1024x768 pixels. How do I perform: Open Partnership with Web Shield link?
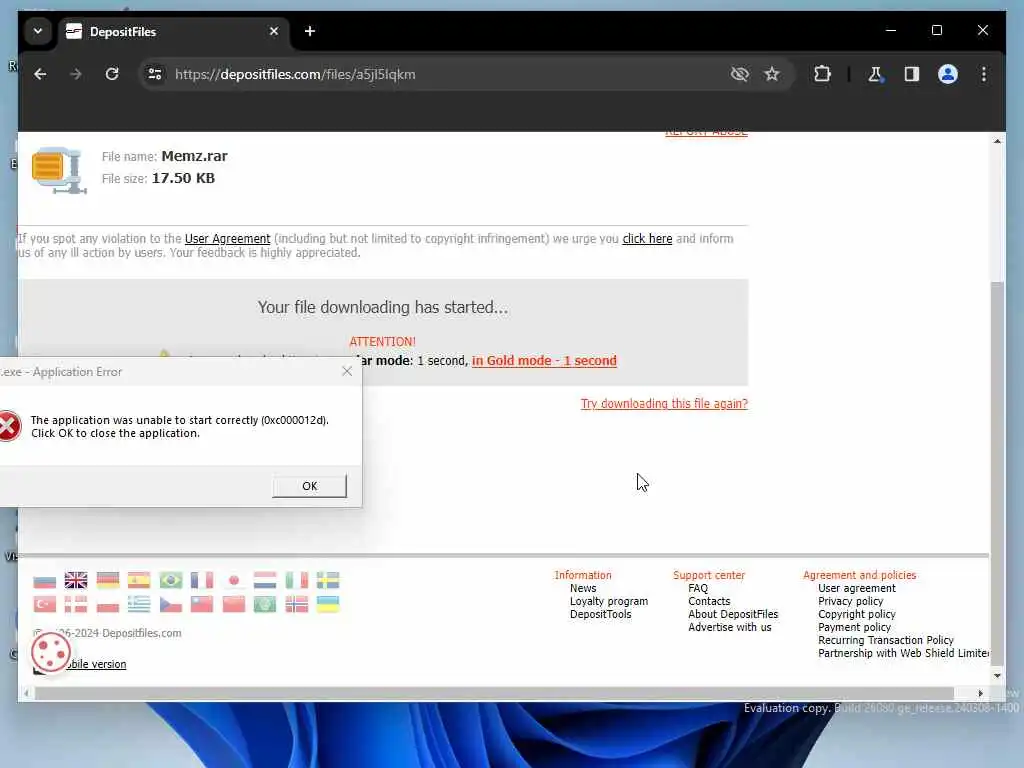904,653
